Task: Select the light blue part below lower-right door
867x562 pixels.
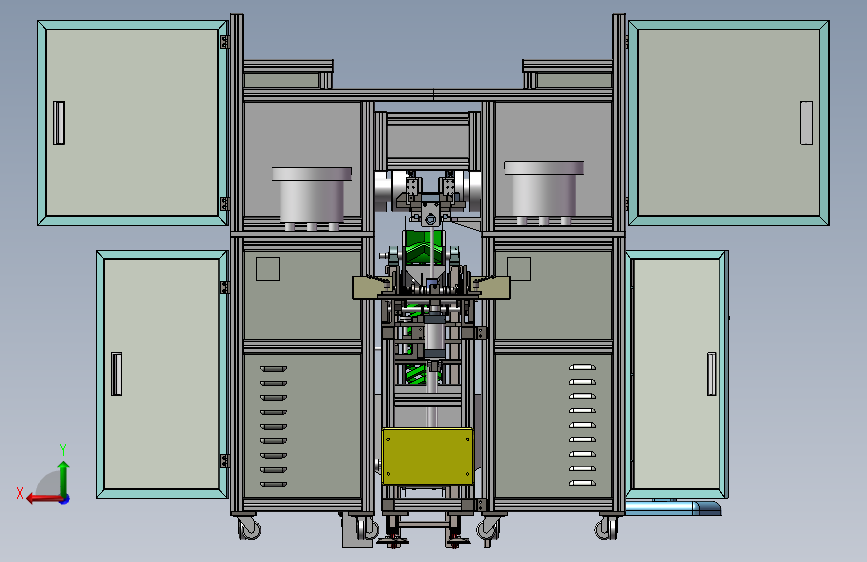Action: point(673,508)
